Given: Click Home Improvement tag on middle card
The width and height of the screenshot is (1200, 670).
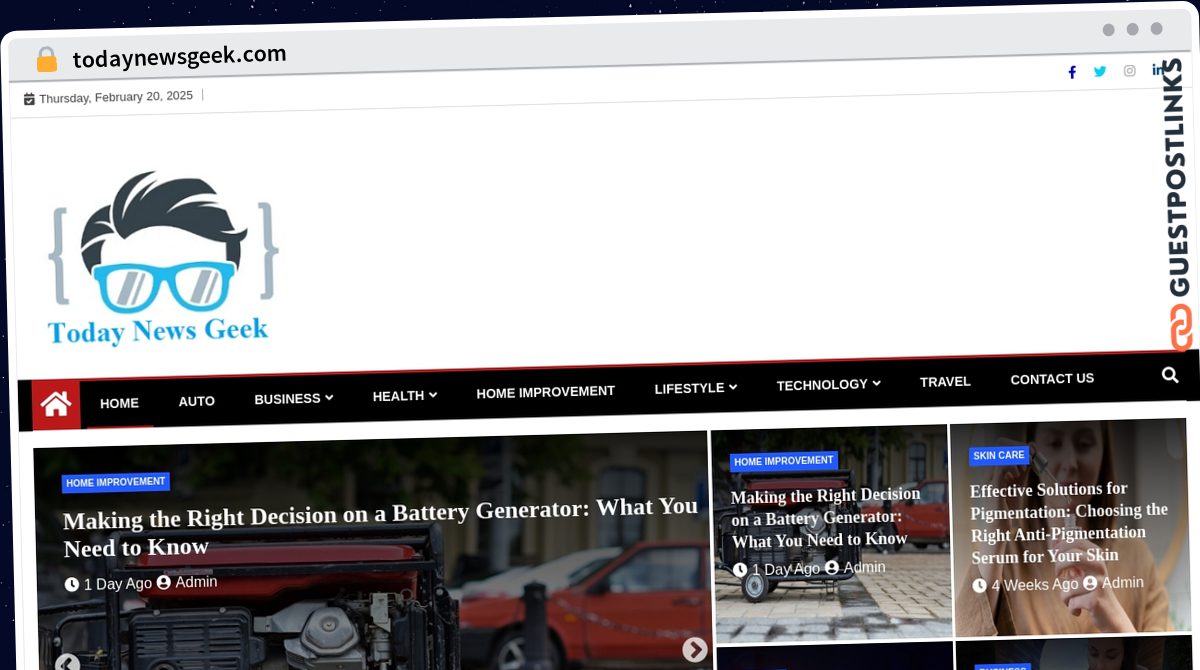Looking at the screenshot, I should click(784, 461).
